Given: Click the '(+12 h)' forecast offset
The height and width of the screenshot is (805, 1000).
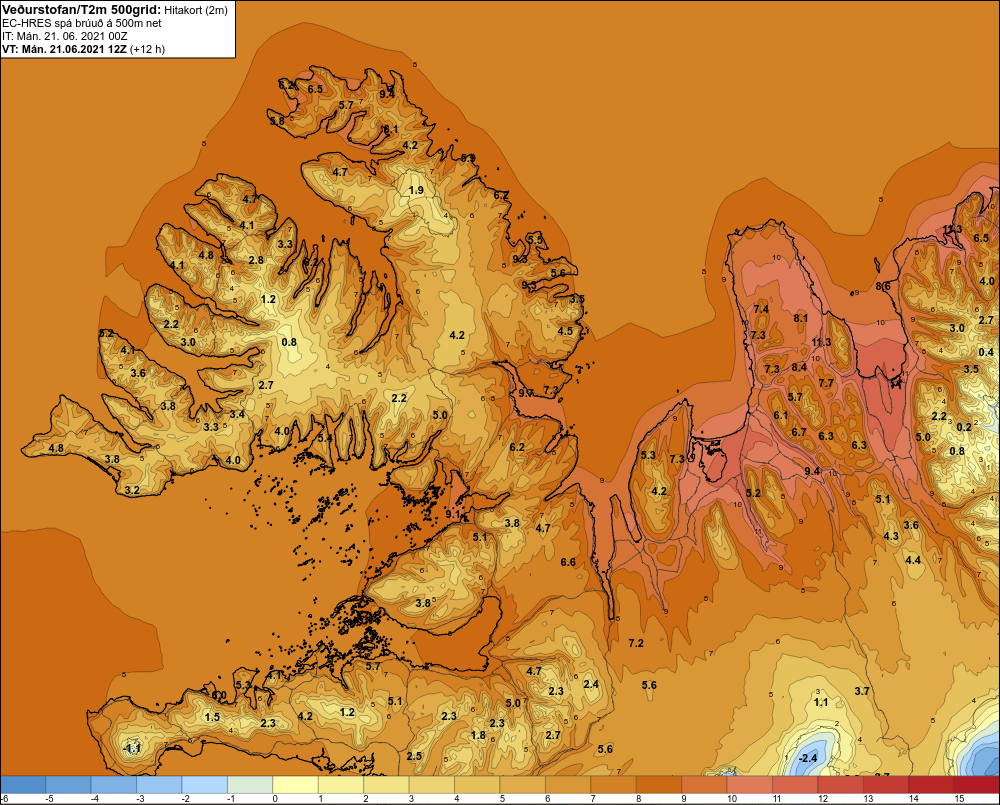Looking at the screenshot, I should 147,49.
